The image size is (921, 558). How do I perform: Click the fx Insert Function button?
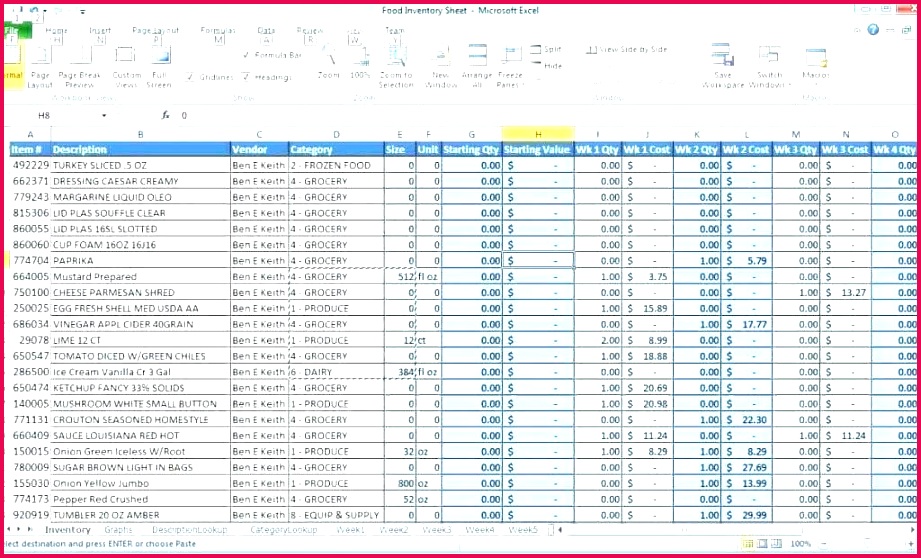166,116
